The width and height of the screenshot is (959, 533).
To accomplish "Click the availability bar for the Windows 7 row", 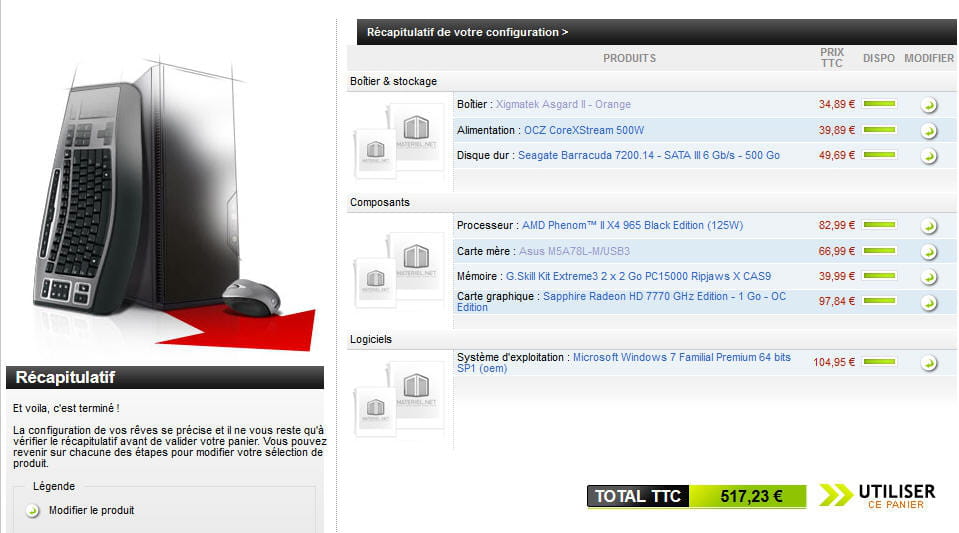I will coord(879,362).
